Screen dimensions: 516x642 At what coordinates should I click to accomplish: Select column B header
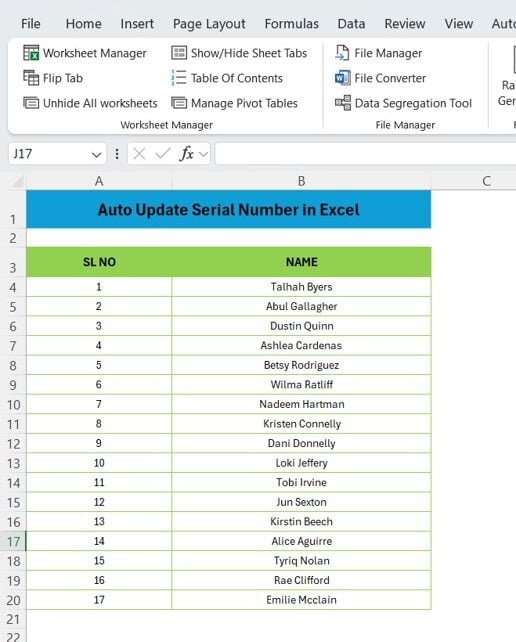[301, 181]
